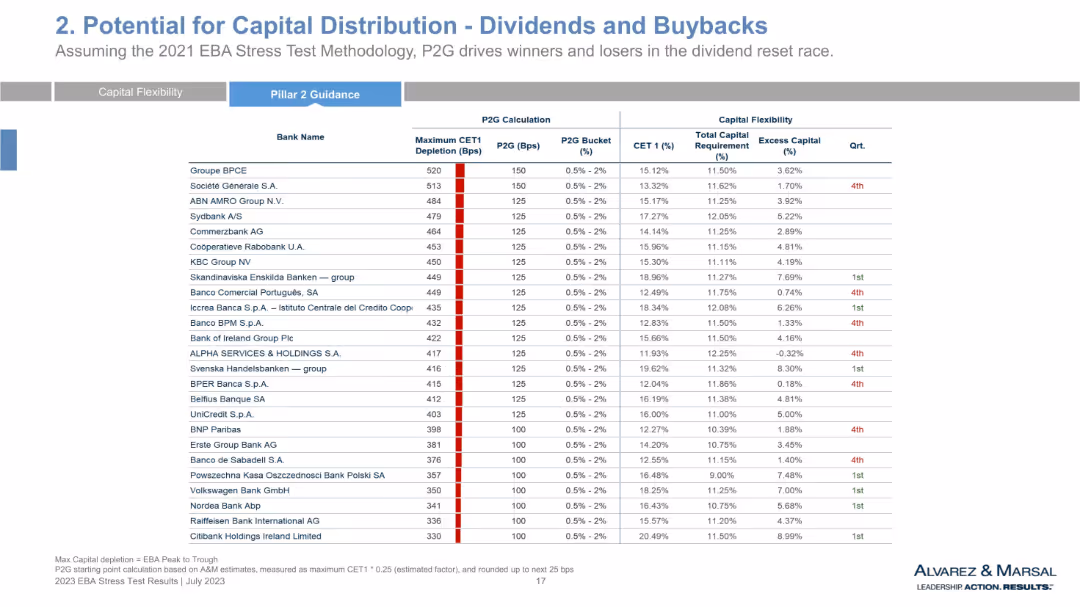
Task: Click excess capital value 8.99%
Action: tap(789, 536)
